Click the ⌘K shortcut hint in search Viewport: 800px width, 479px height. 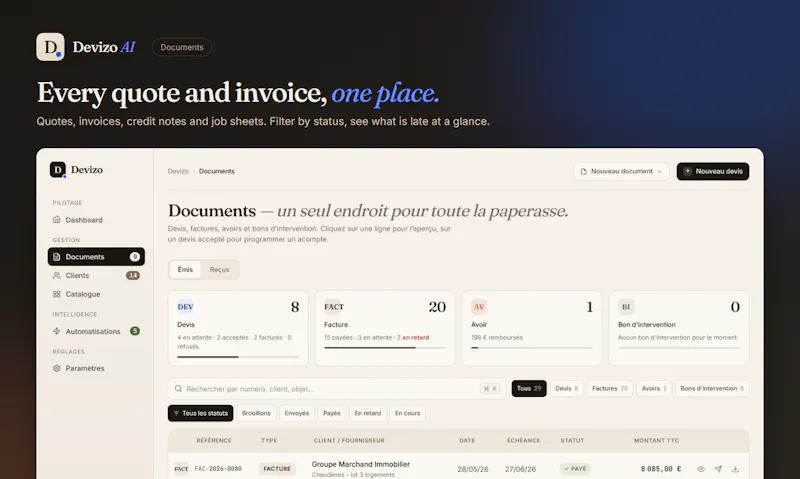click(x=490, y=389)
